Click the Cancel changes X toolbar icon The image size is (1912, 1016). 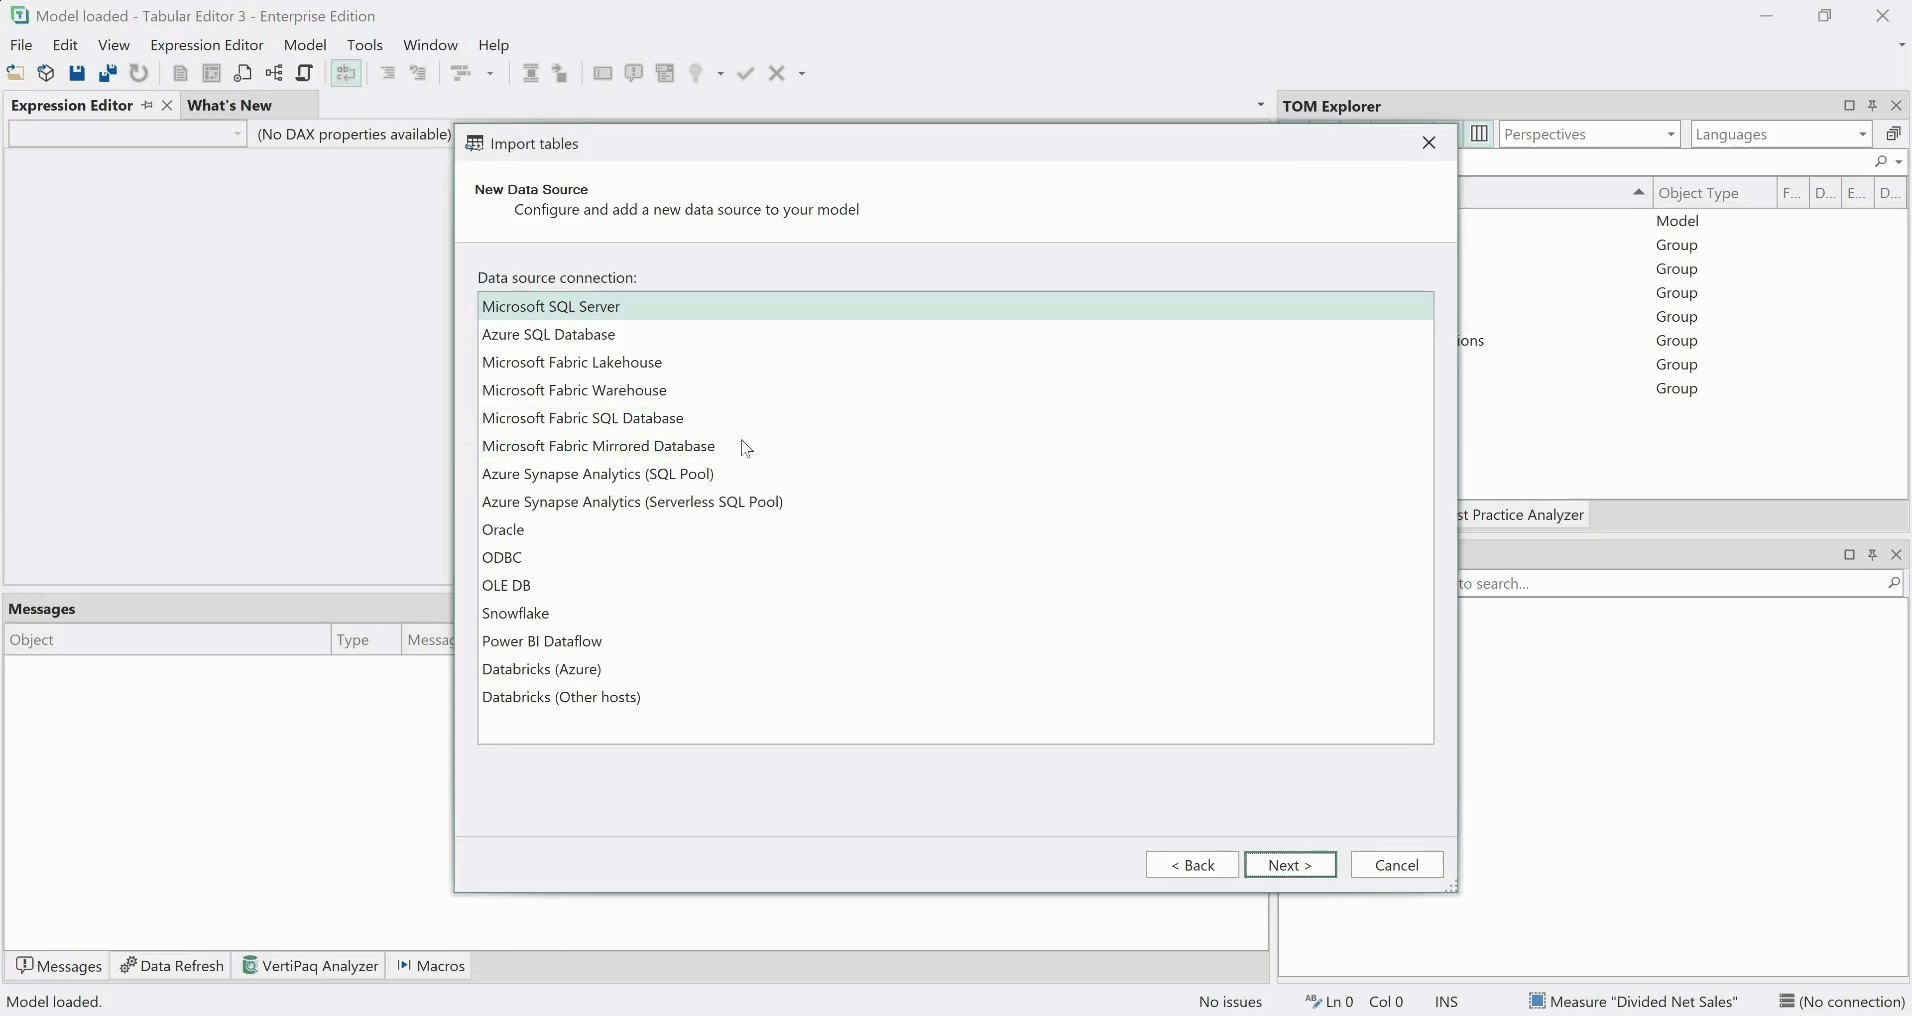777,73
